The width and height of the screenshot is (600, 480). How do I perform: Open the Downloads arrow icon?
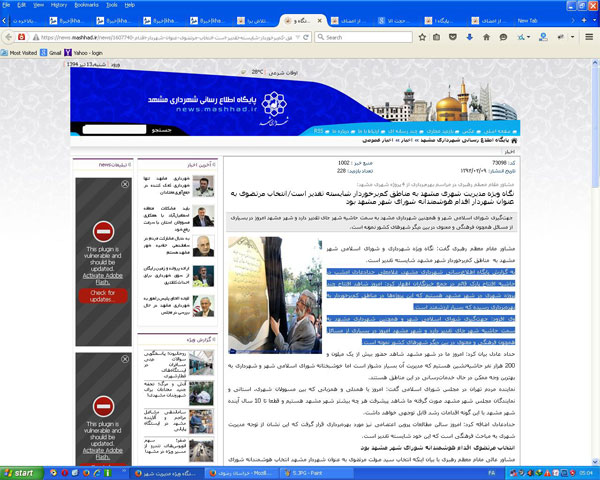point(470,37)
